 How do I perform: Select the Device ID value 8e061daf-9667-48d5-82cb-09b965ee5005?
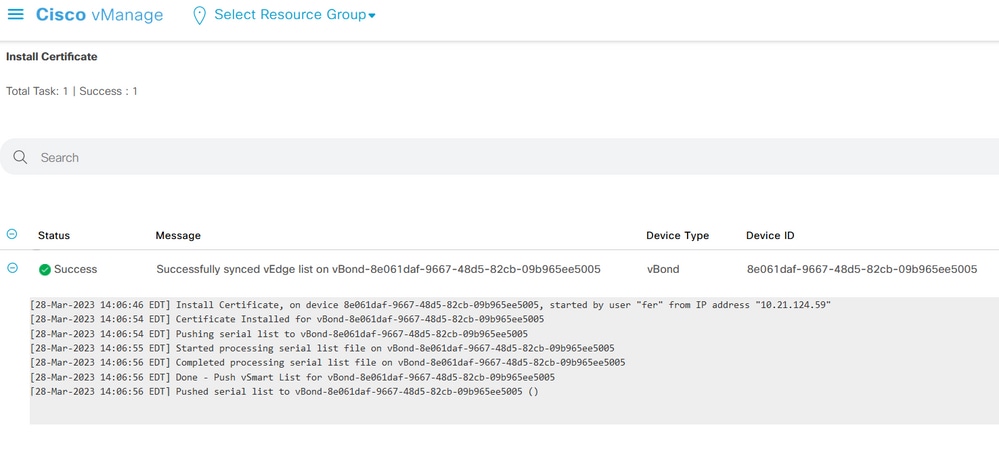pyautogui.click(x=862, y=269)
